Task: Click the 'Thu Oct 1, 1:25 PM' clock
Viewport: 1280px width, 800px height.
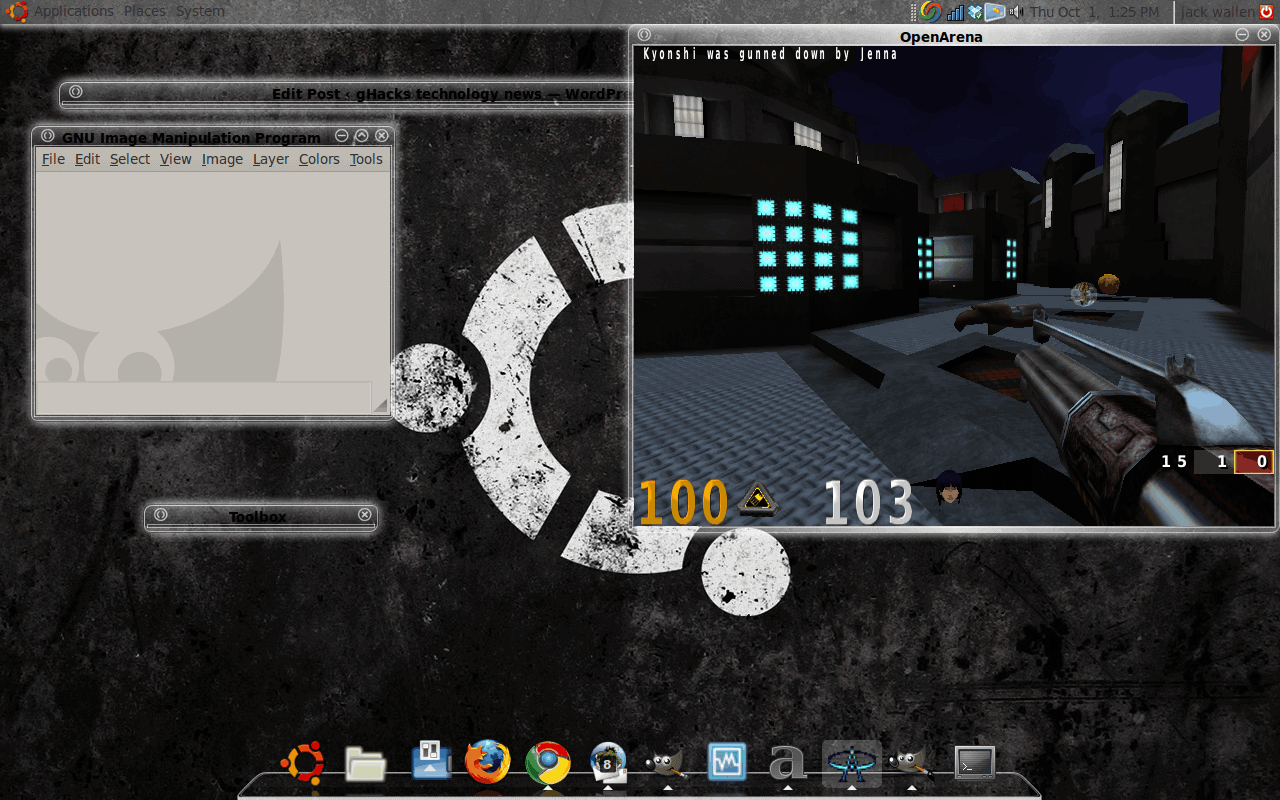Action: click(1095, 12)
